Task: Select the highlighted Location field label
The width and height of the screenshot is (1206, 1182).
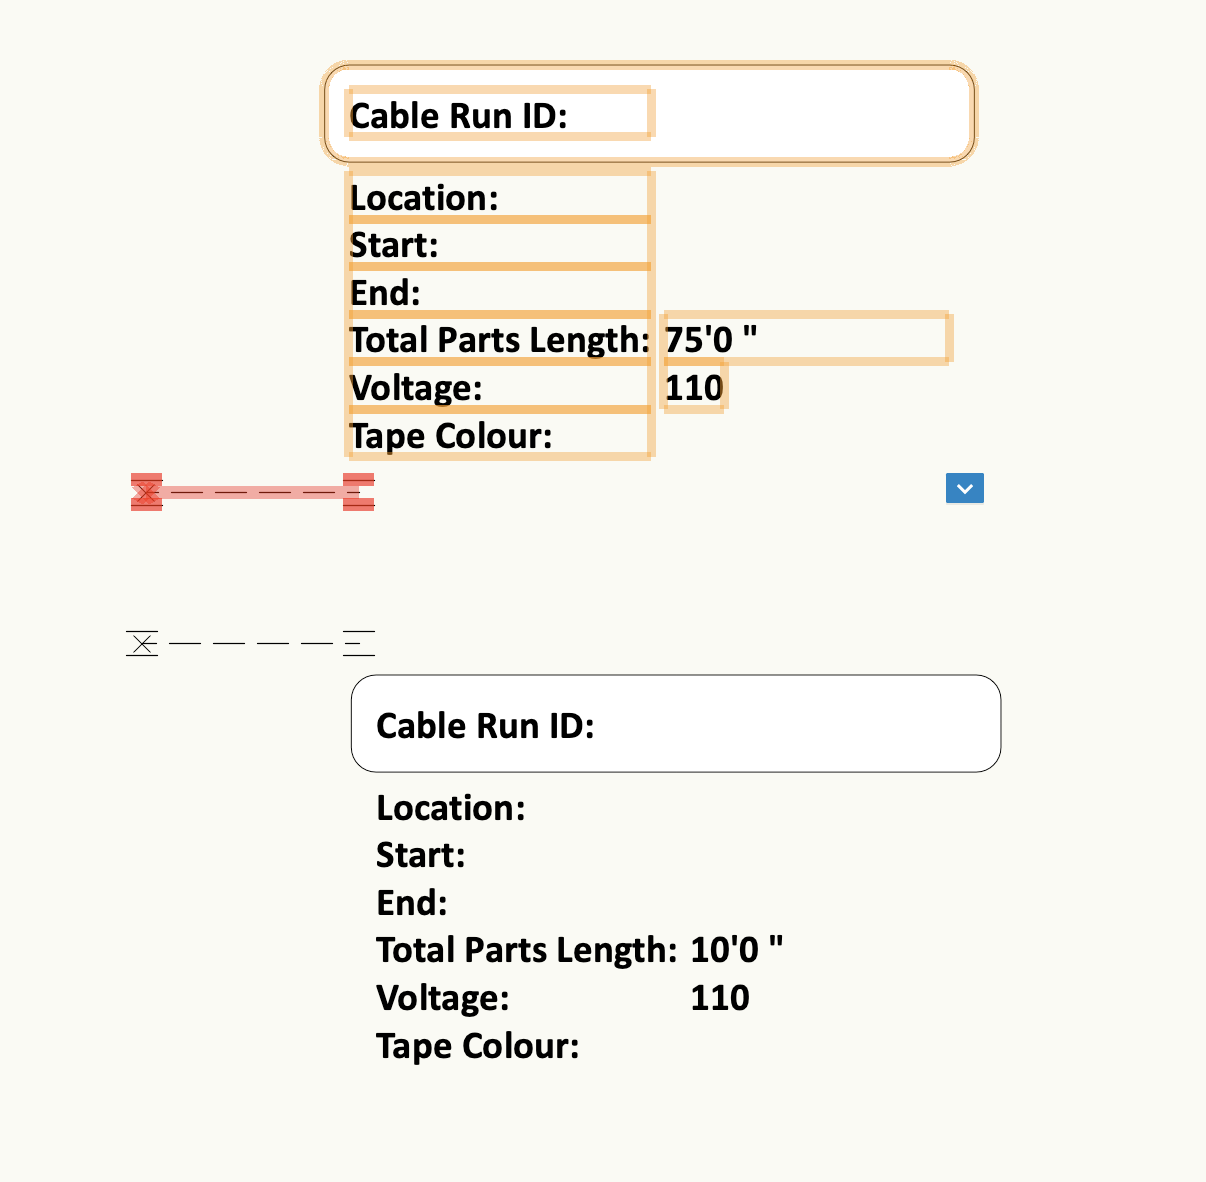Action: [x=424, y=197]
